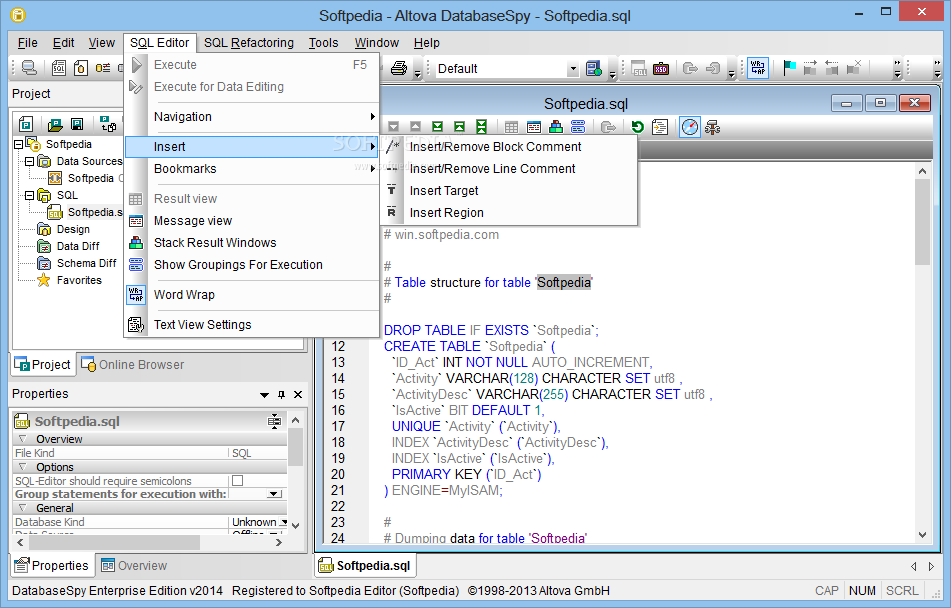This screenshot has width=951, height=608.
Task: Pin the Properties panel with pushpin icon
Action: (x=281, y=394)
